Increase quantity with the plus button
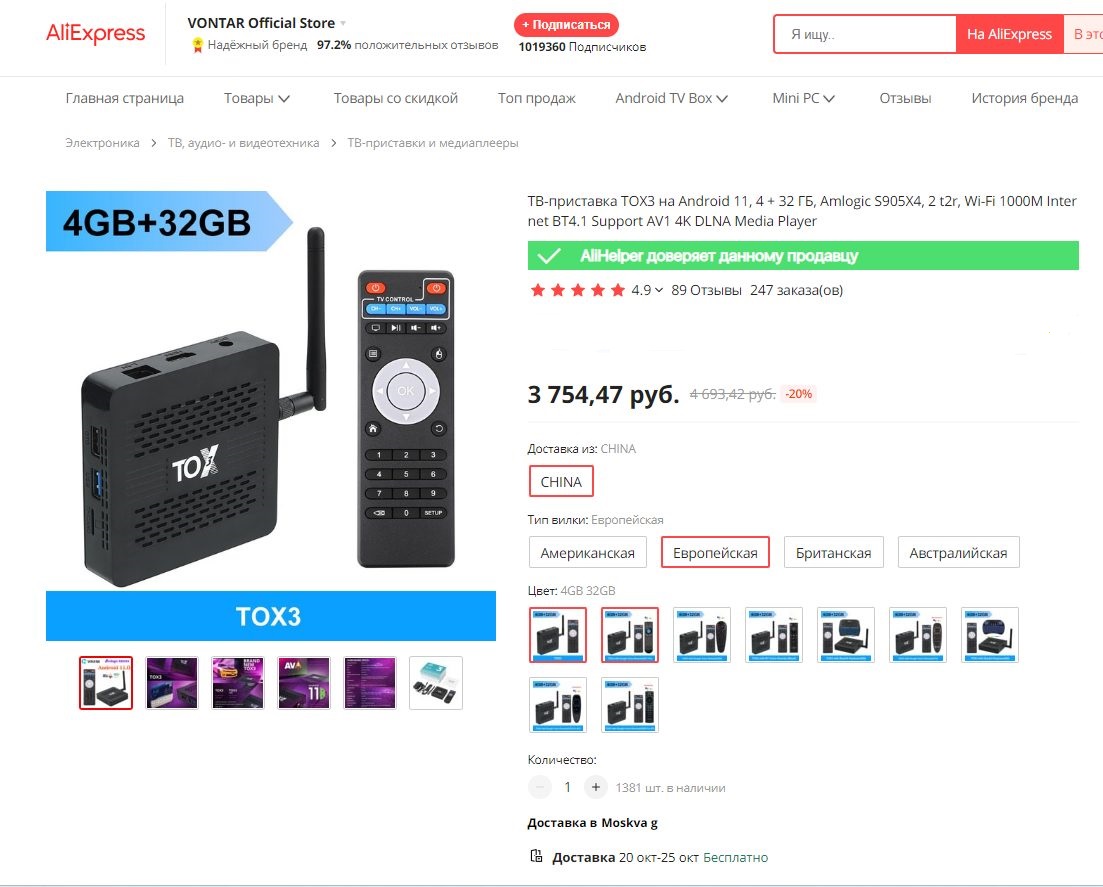The width and height of the screenshot is (1103, 887). pos(596,787)
